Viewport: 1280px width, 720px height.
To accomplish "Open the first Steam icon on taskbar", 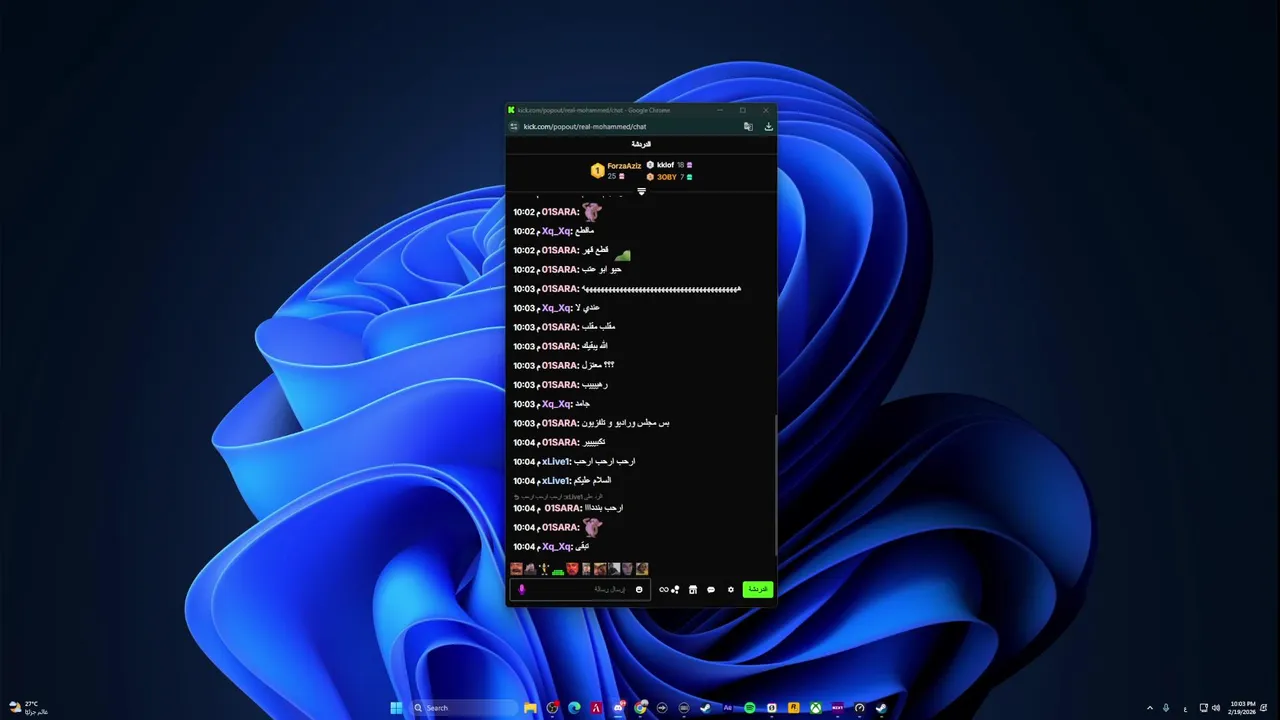I will (x=705, y=708).
